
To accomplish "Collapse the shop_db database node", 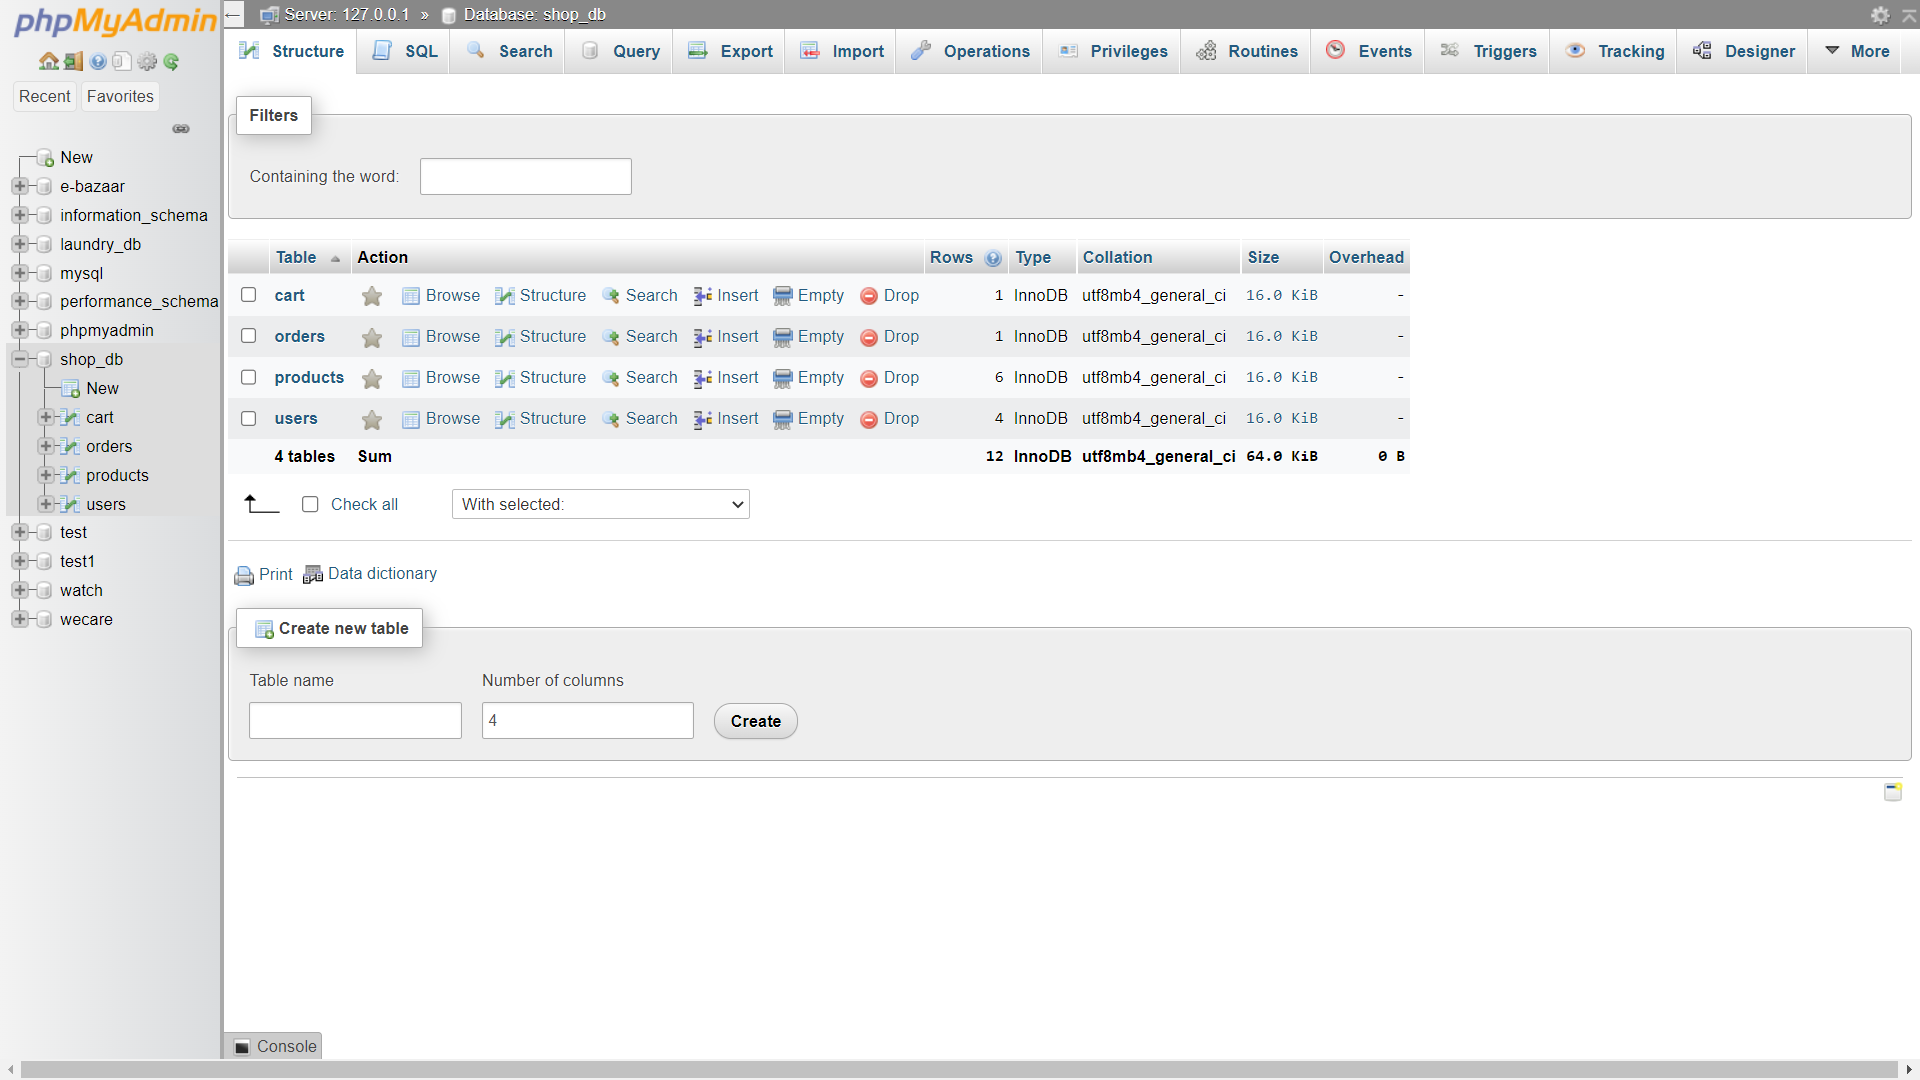I will pos(19,359).
